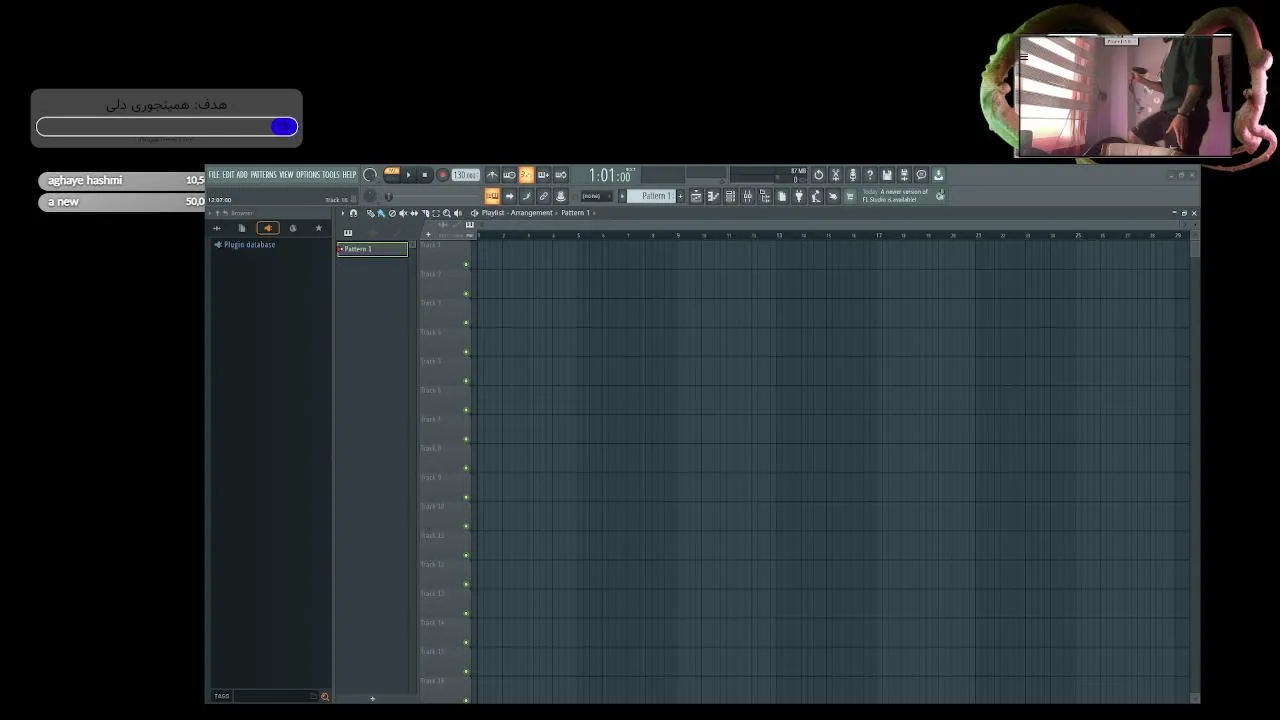Open the ADD menu

[x=242, y=175]
